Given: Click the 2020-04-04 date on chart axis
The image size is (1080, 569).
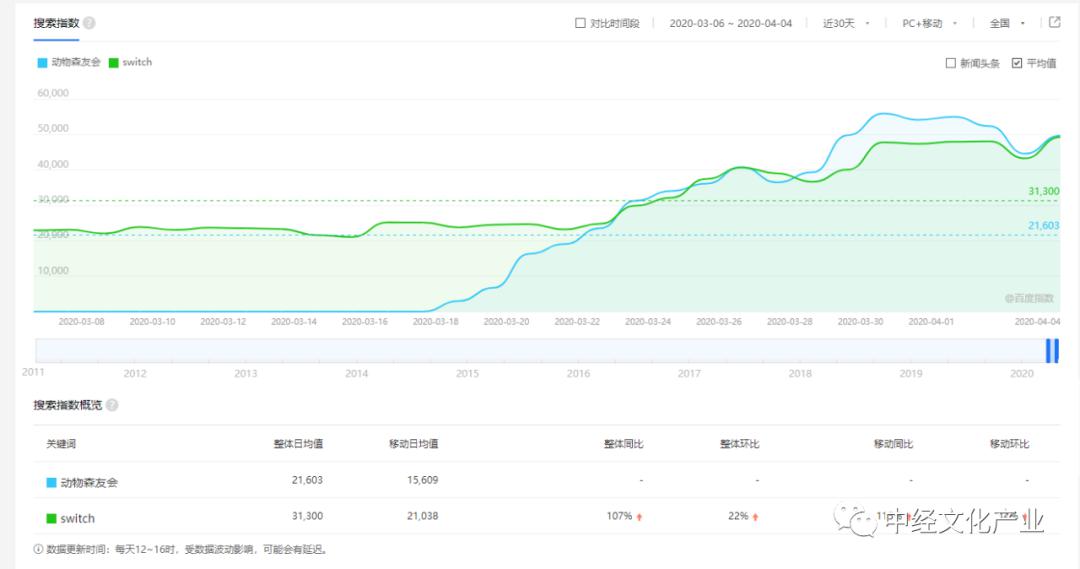Looking at the screenshot, I should 1037,322.
